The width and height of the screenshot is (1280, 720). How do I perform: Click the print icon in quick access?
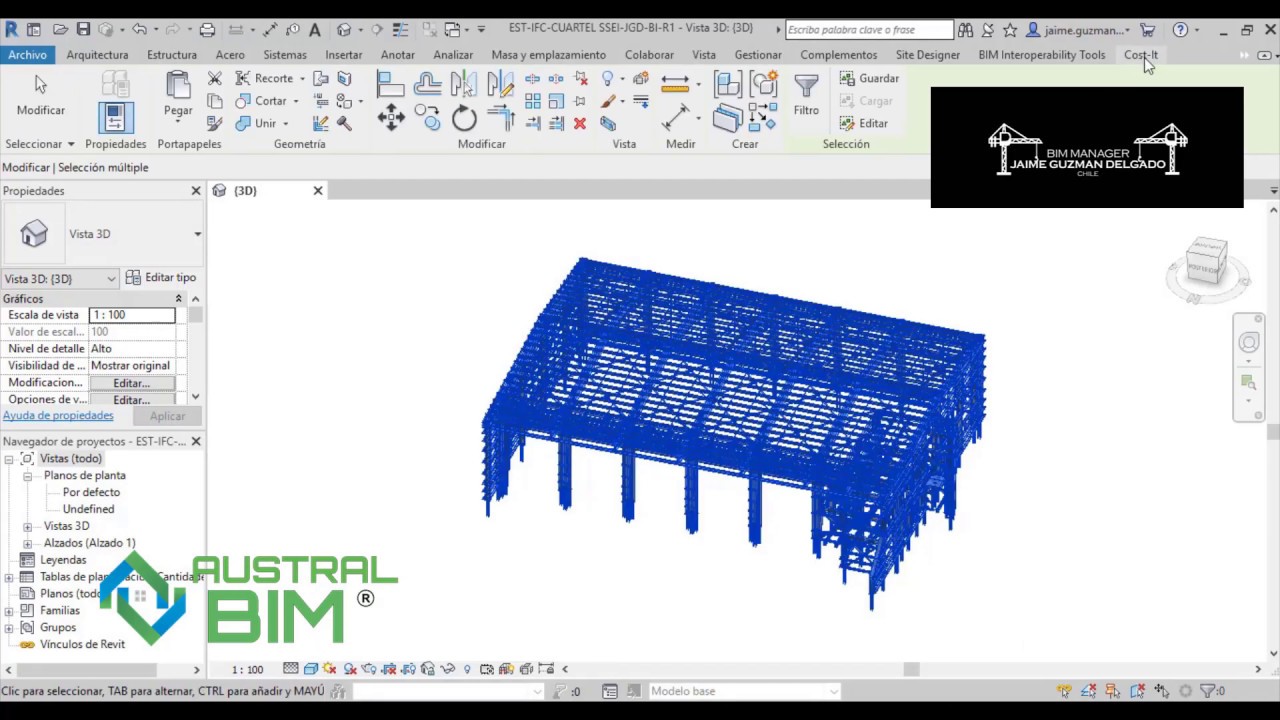coord(207,30)
